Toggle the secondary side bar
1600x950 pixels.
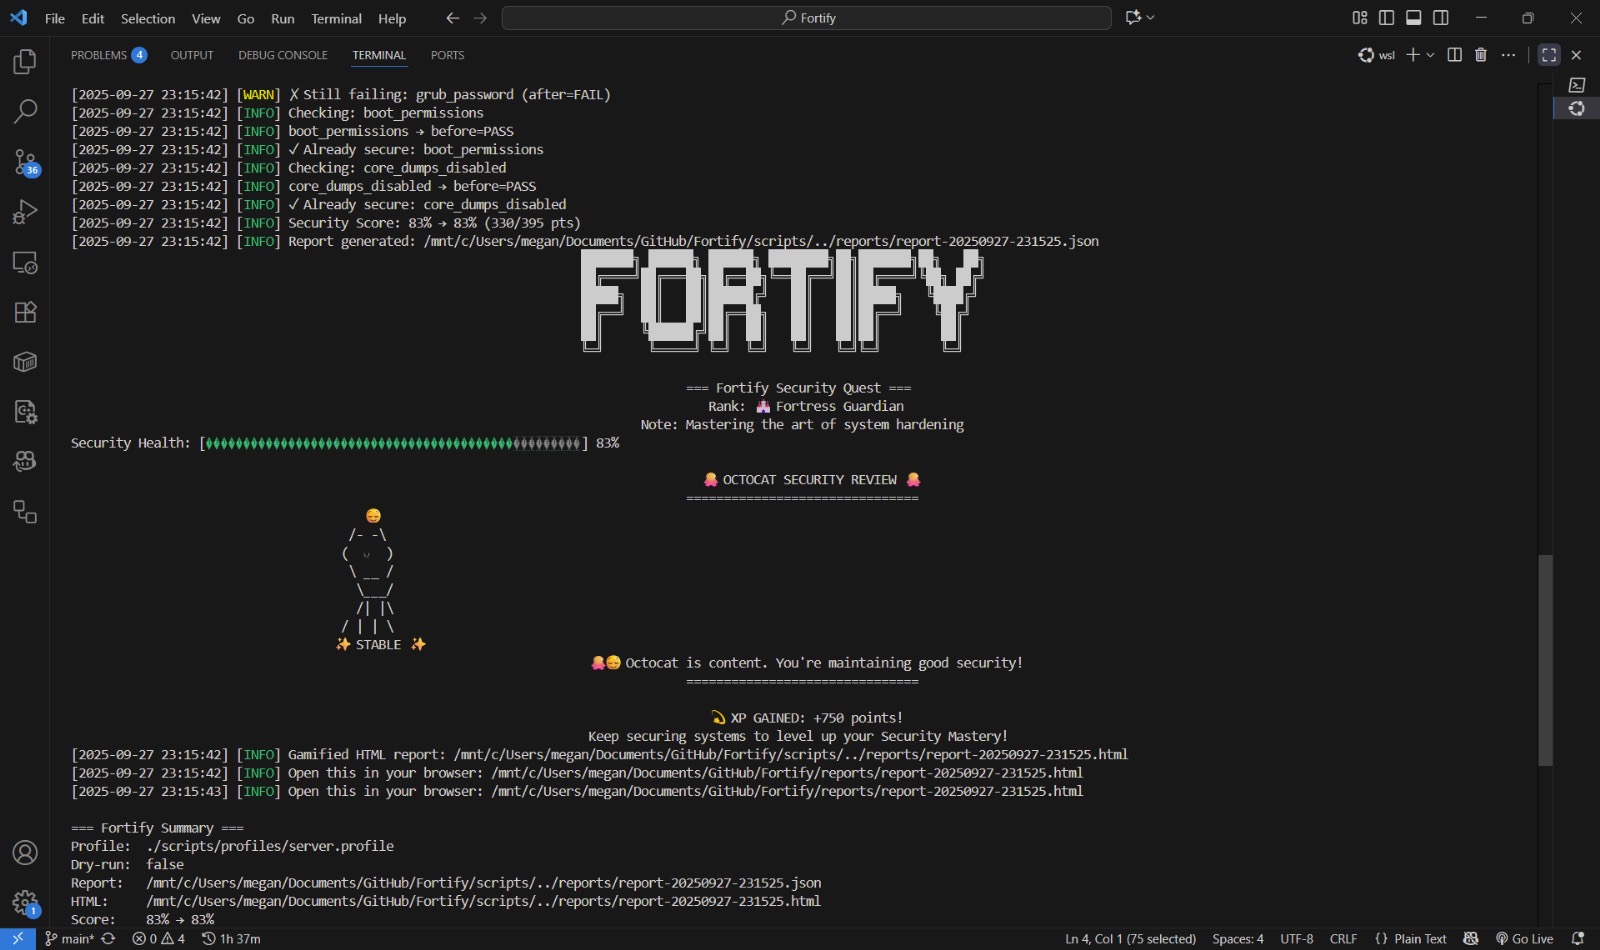pos(1441,18)
